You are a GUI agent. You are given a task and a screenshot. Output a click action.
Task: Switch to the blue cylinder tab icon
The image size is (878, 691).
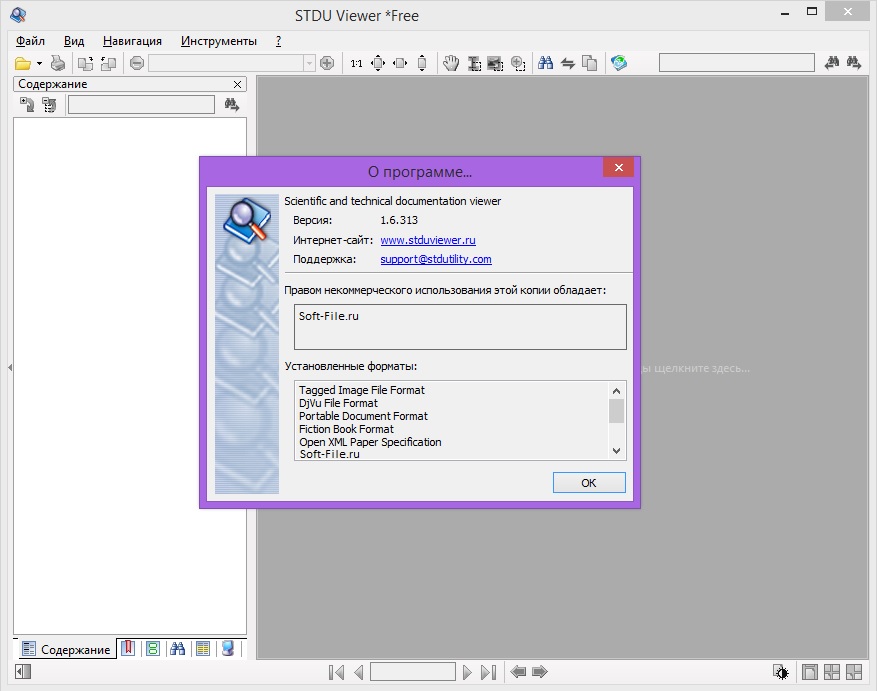click(228, 648)
